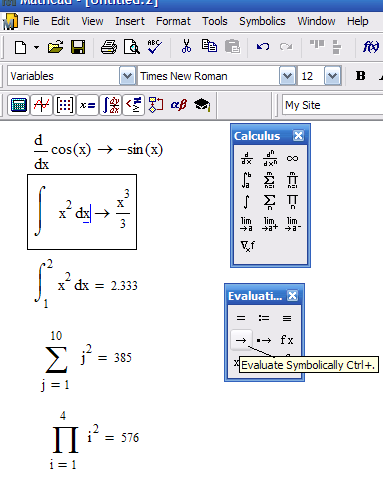
Task: Expand the Variables style dropdown
Action: 127,76
